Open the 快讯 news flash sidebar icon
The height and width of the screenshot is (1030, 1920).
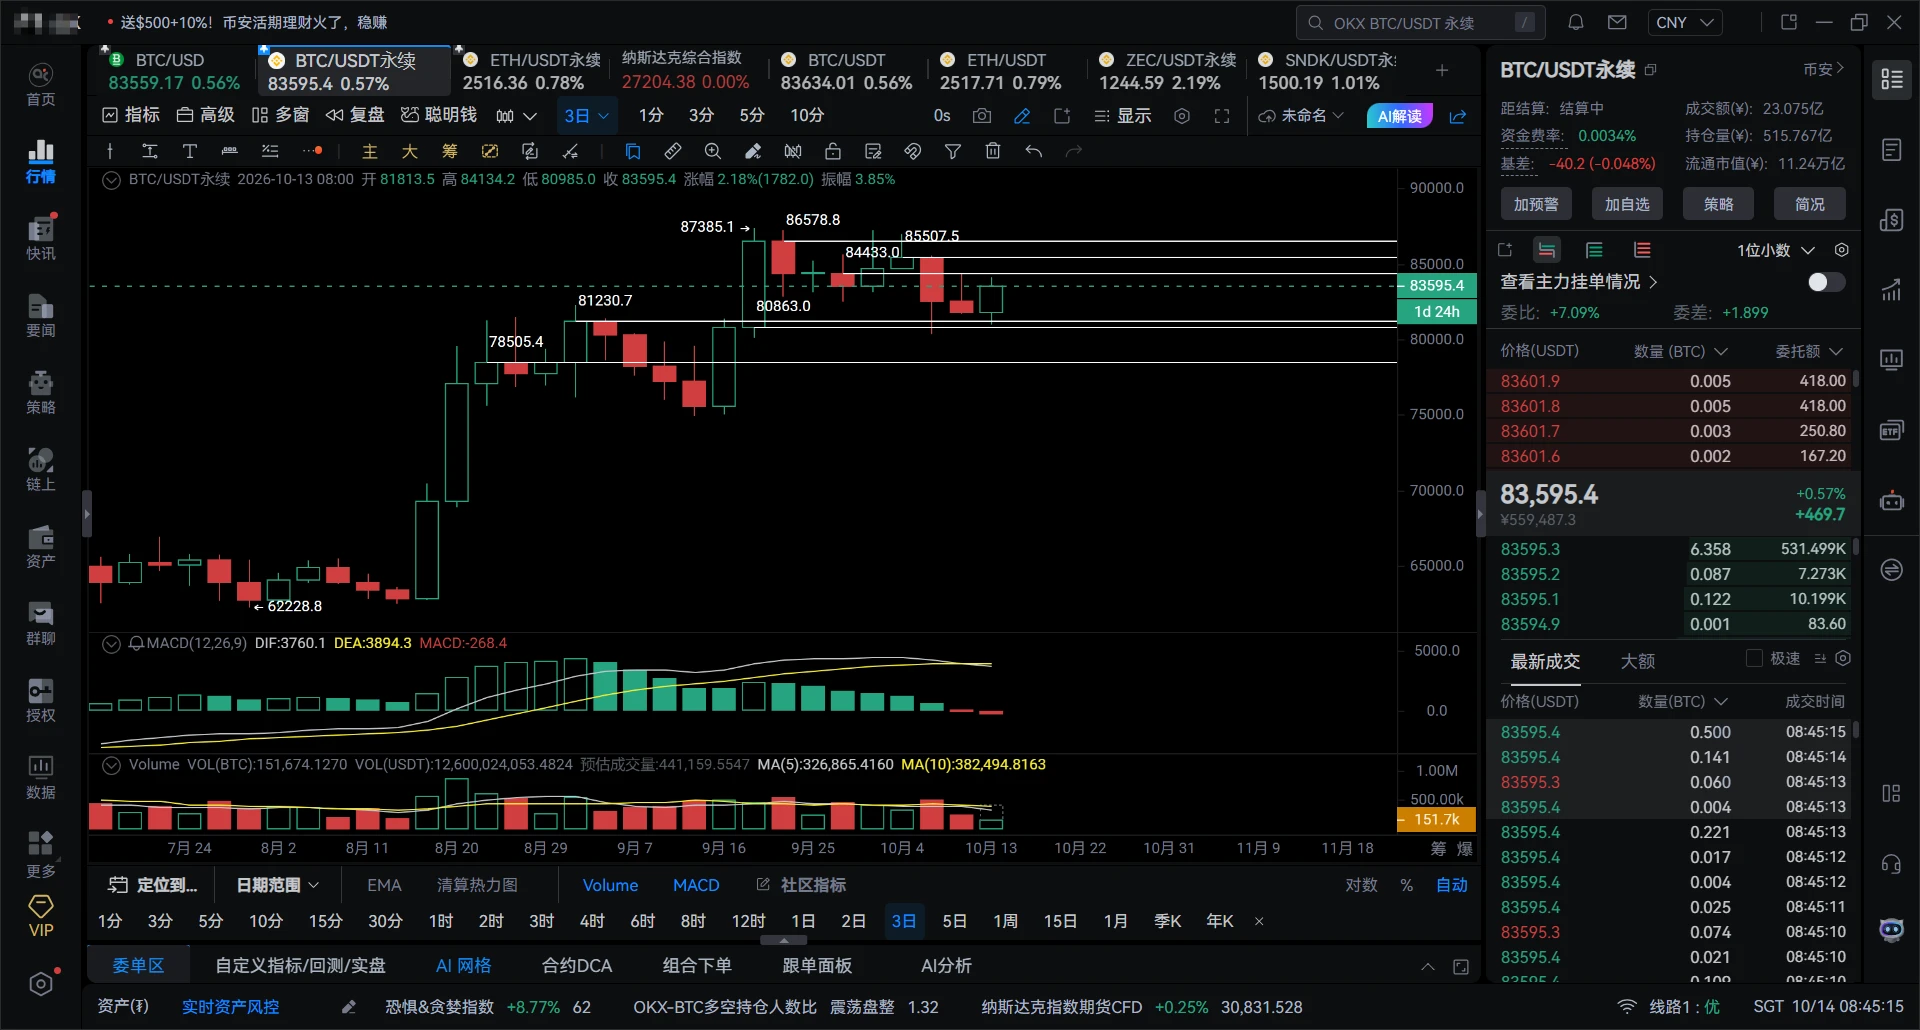point(40,238)
